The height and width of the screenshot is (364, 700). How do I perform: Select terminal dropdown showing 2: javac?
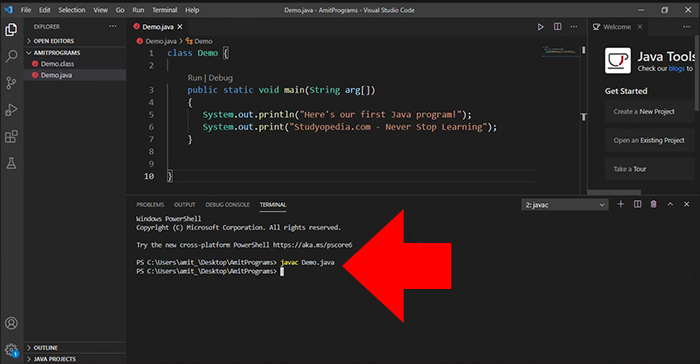(x=565, y=205)
